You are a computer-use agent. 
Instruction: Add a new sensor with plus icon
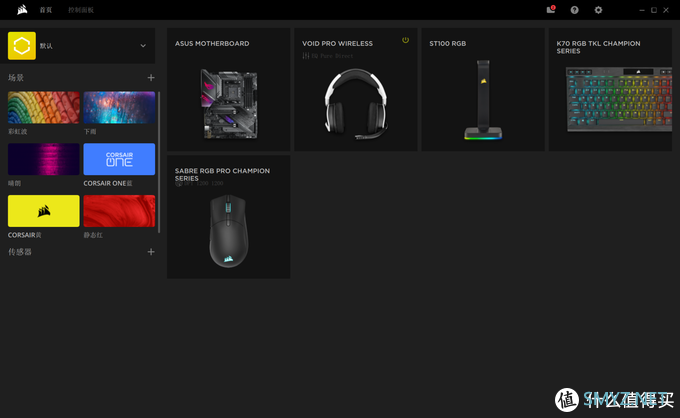click(x=151, y=252)
